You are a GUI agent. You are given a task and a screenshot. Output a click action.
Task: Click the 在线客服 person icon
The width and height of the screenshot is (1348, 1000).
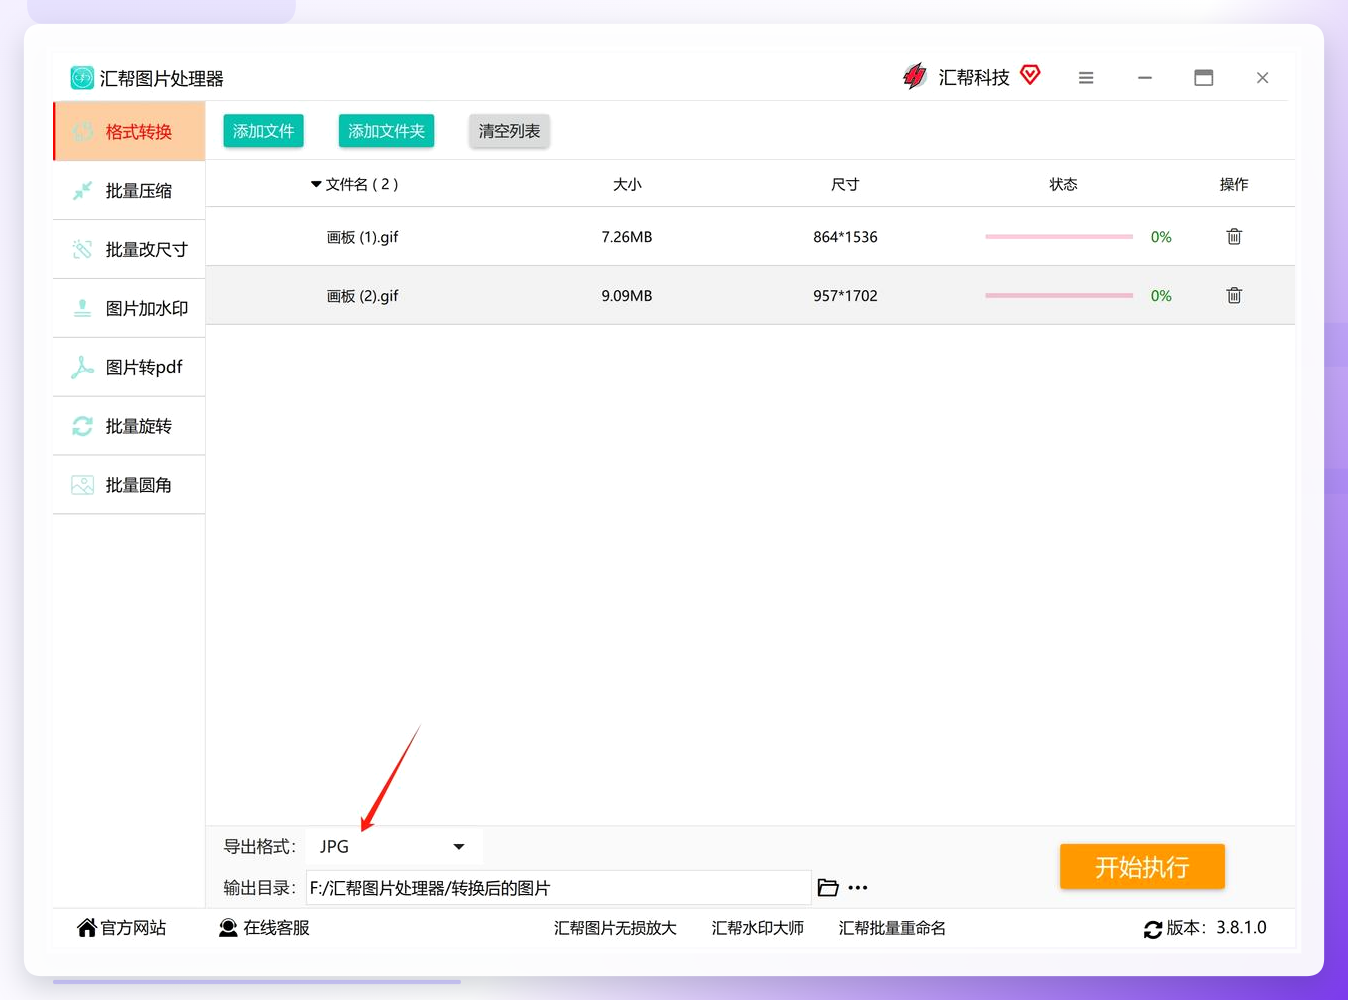[228, 928]
